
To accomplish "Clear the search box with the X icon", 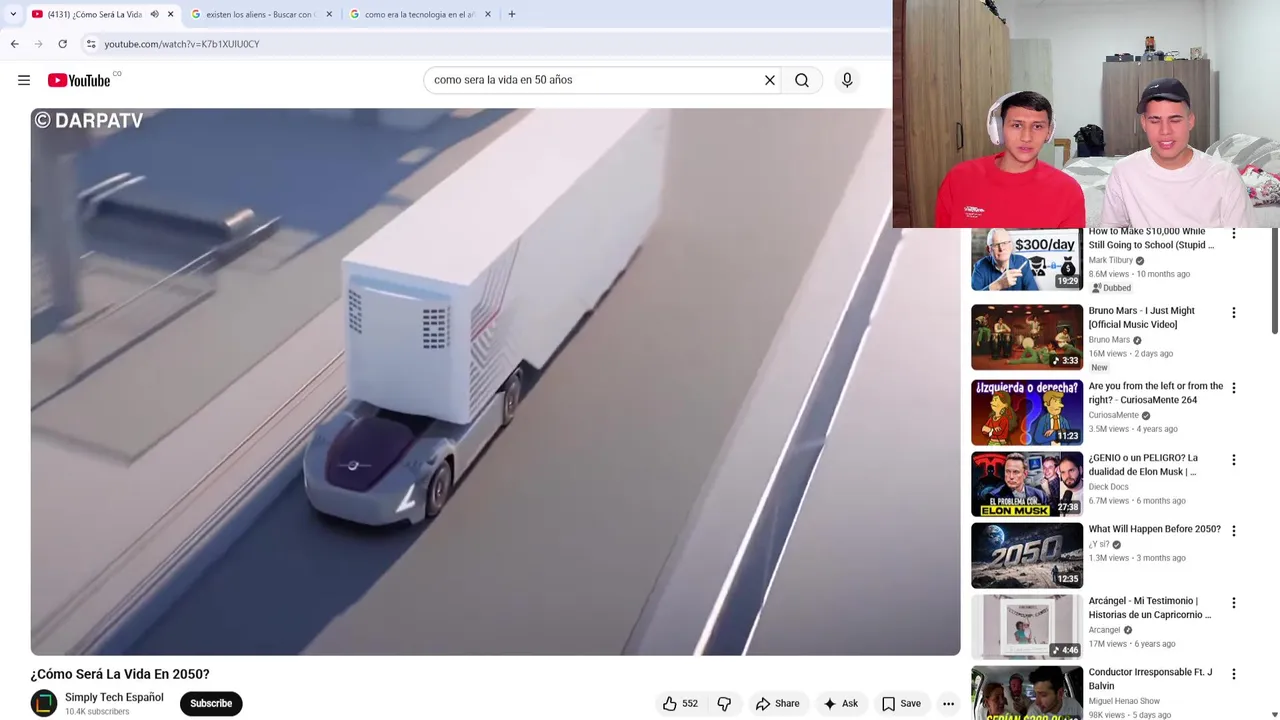I will [770, 80].
